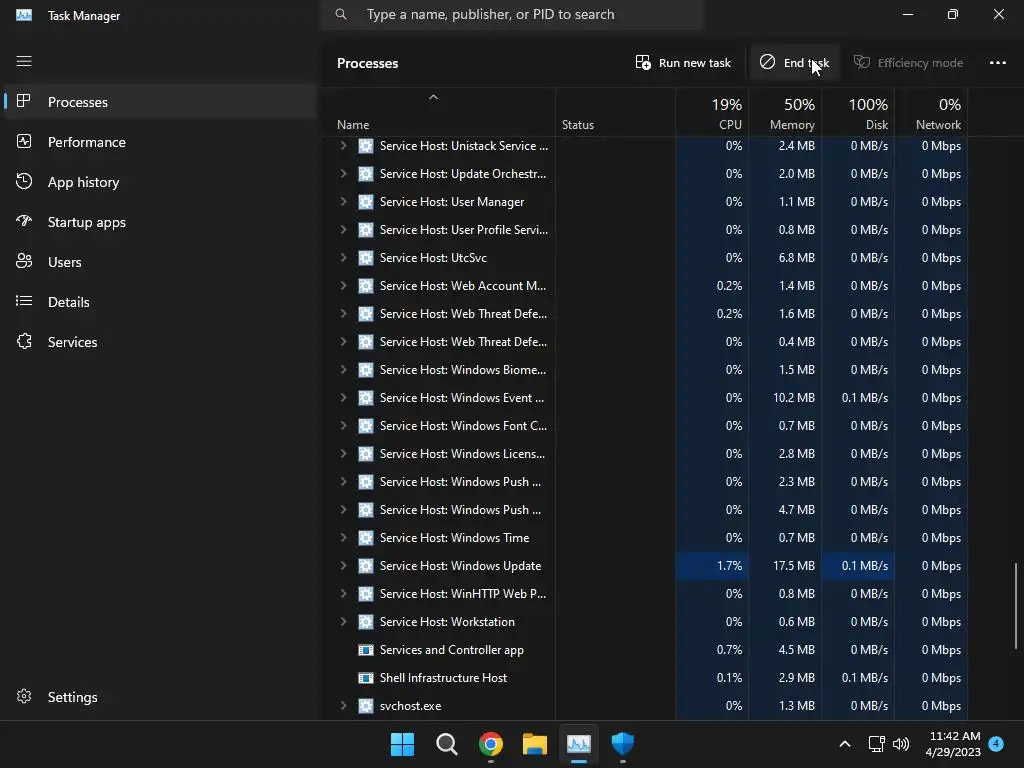The width and height of the screenshot is (1024, 768).
Task: Expand Service Host: Update Orchestr... row
Action: pyautogui.click(x=343, y=174)
